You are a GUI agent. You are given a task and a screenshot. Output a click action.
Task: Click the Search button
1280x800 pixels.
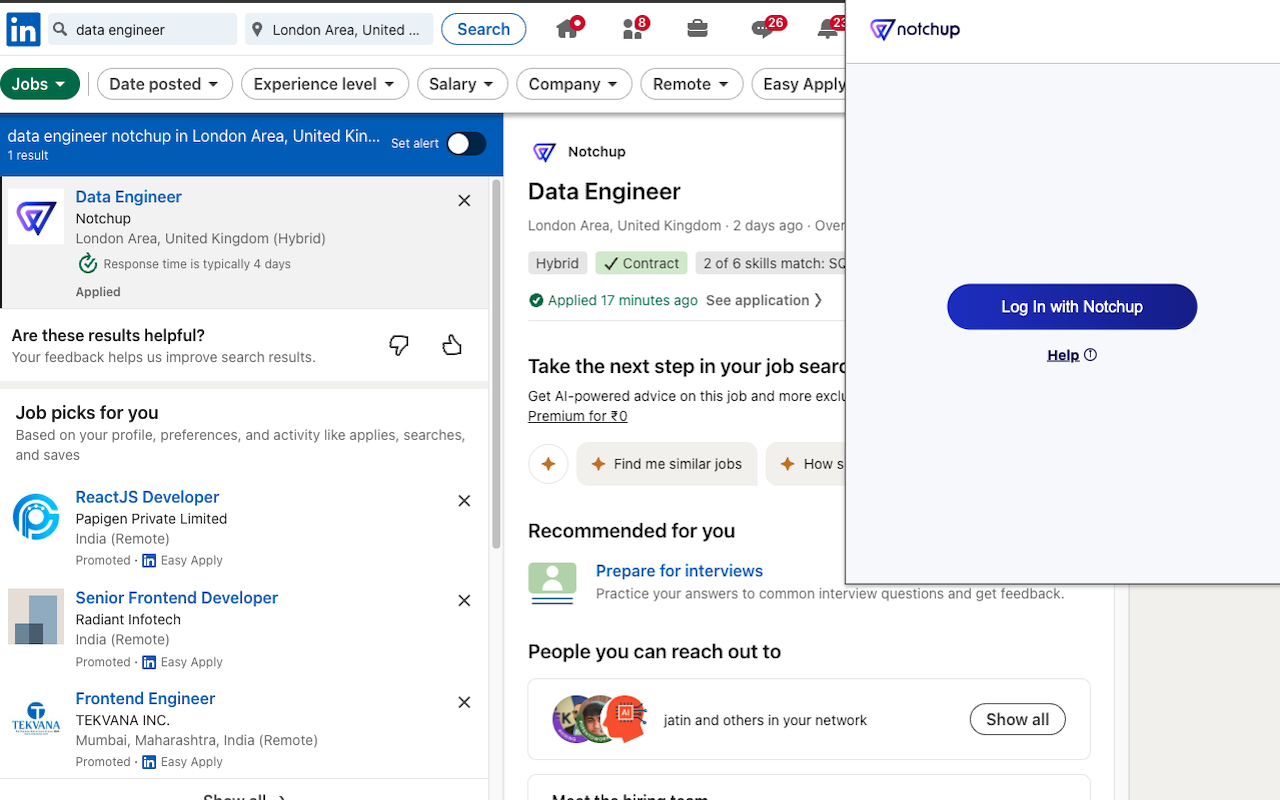point(484,29)
